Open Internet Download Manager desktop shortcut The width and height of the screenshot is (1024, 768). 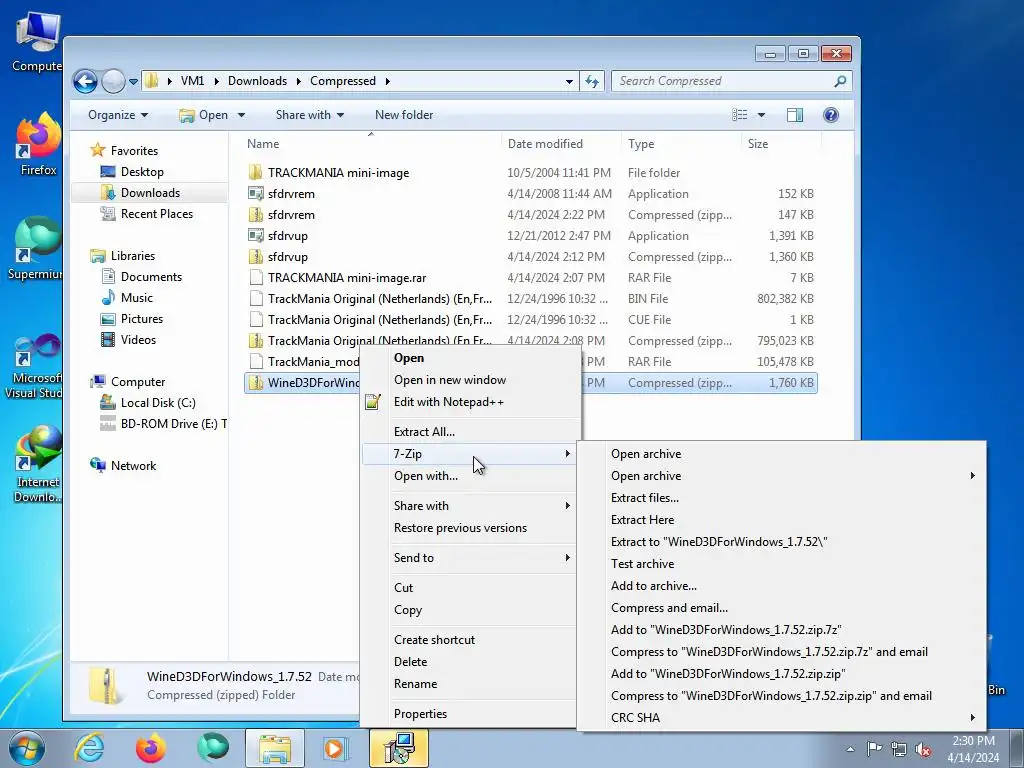38,464
